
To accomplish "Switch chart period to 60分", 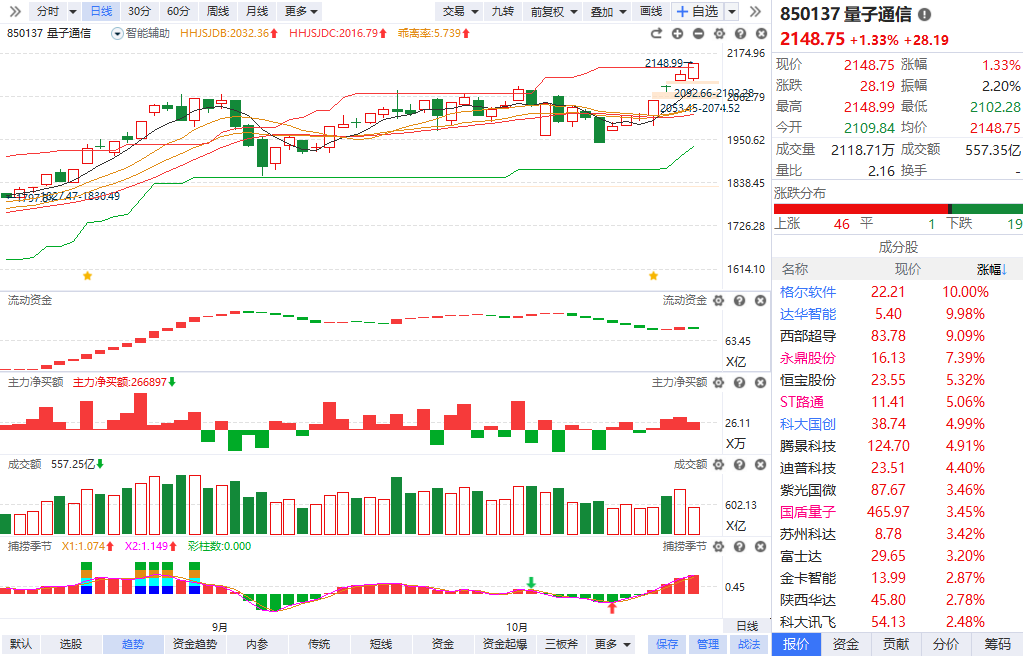I will (x=178, y=11).
